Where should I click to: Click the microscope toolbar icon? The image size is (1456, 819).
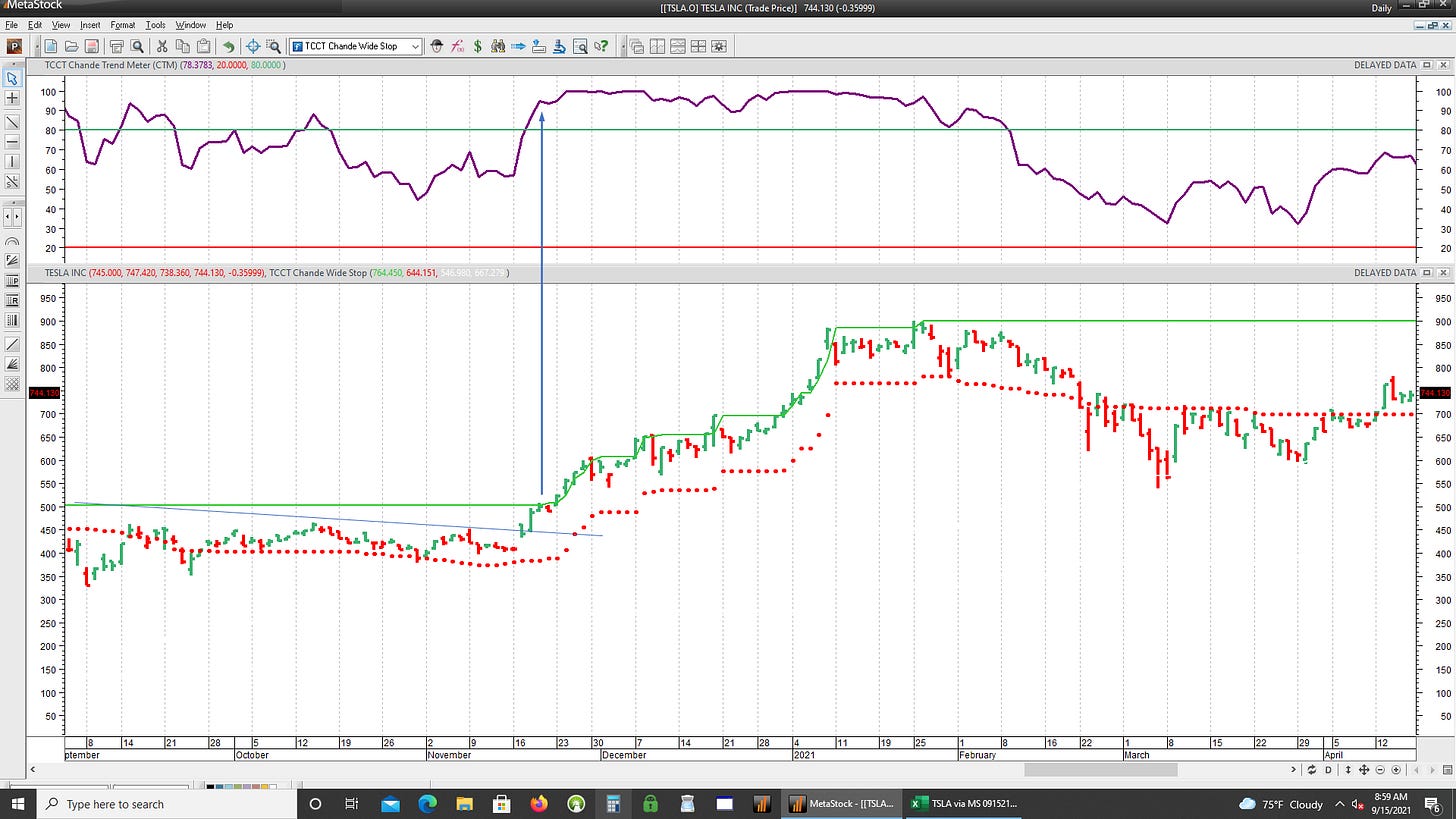pos(559,46)
